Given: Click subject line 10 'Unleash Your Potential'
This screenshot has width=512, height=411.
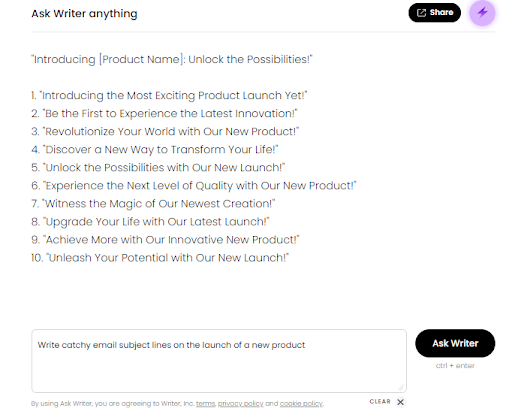Looking at the screenshot, I should 160,258.
